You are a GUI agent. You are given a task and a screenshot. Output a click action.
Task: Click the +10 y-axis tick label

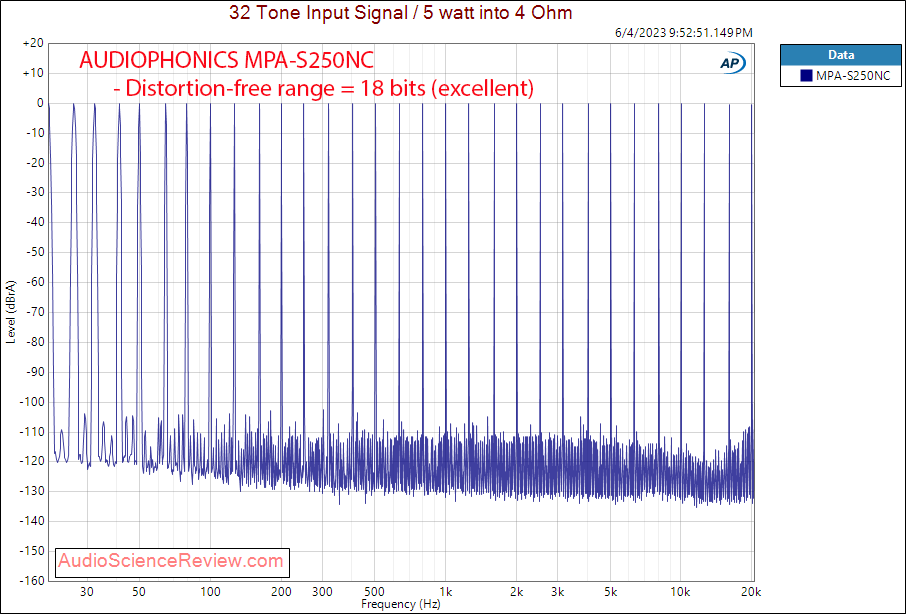click(33, 73)
